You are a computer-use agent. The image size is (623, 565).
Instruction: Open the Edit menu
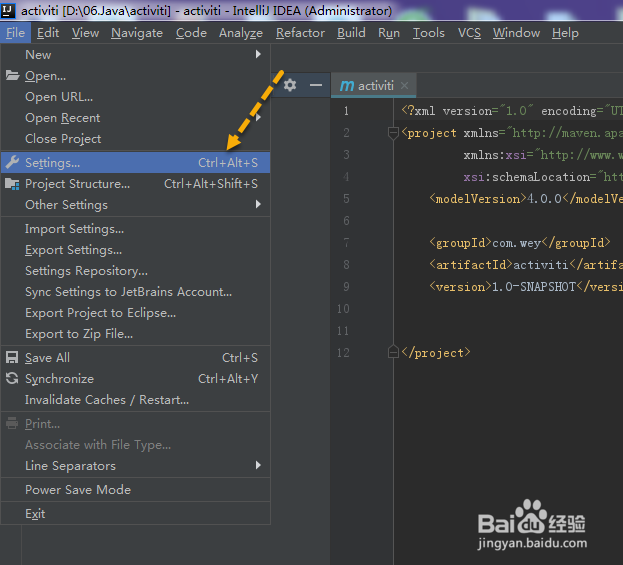click(48, 33)
